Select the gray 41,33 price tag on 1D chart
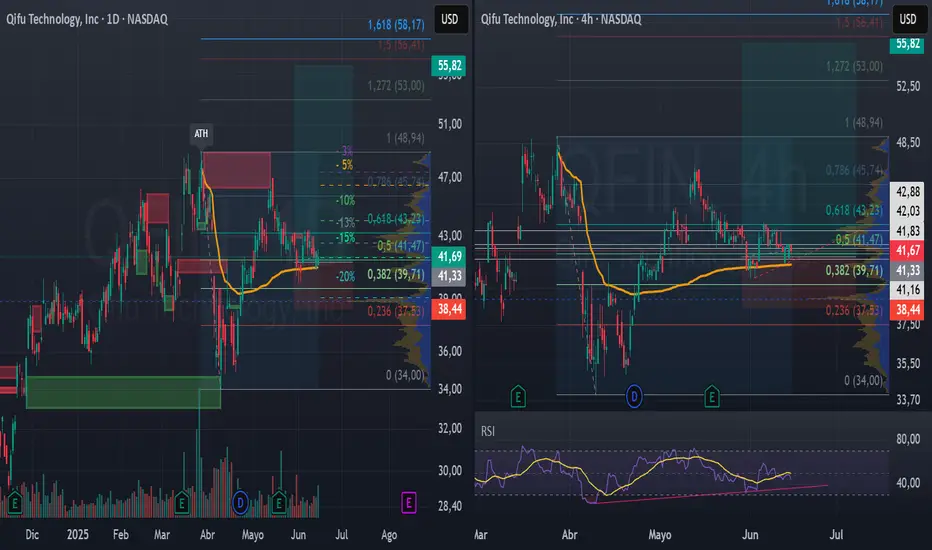 click(x=449, y=276)
